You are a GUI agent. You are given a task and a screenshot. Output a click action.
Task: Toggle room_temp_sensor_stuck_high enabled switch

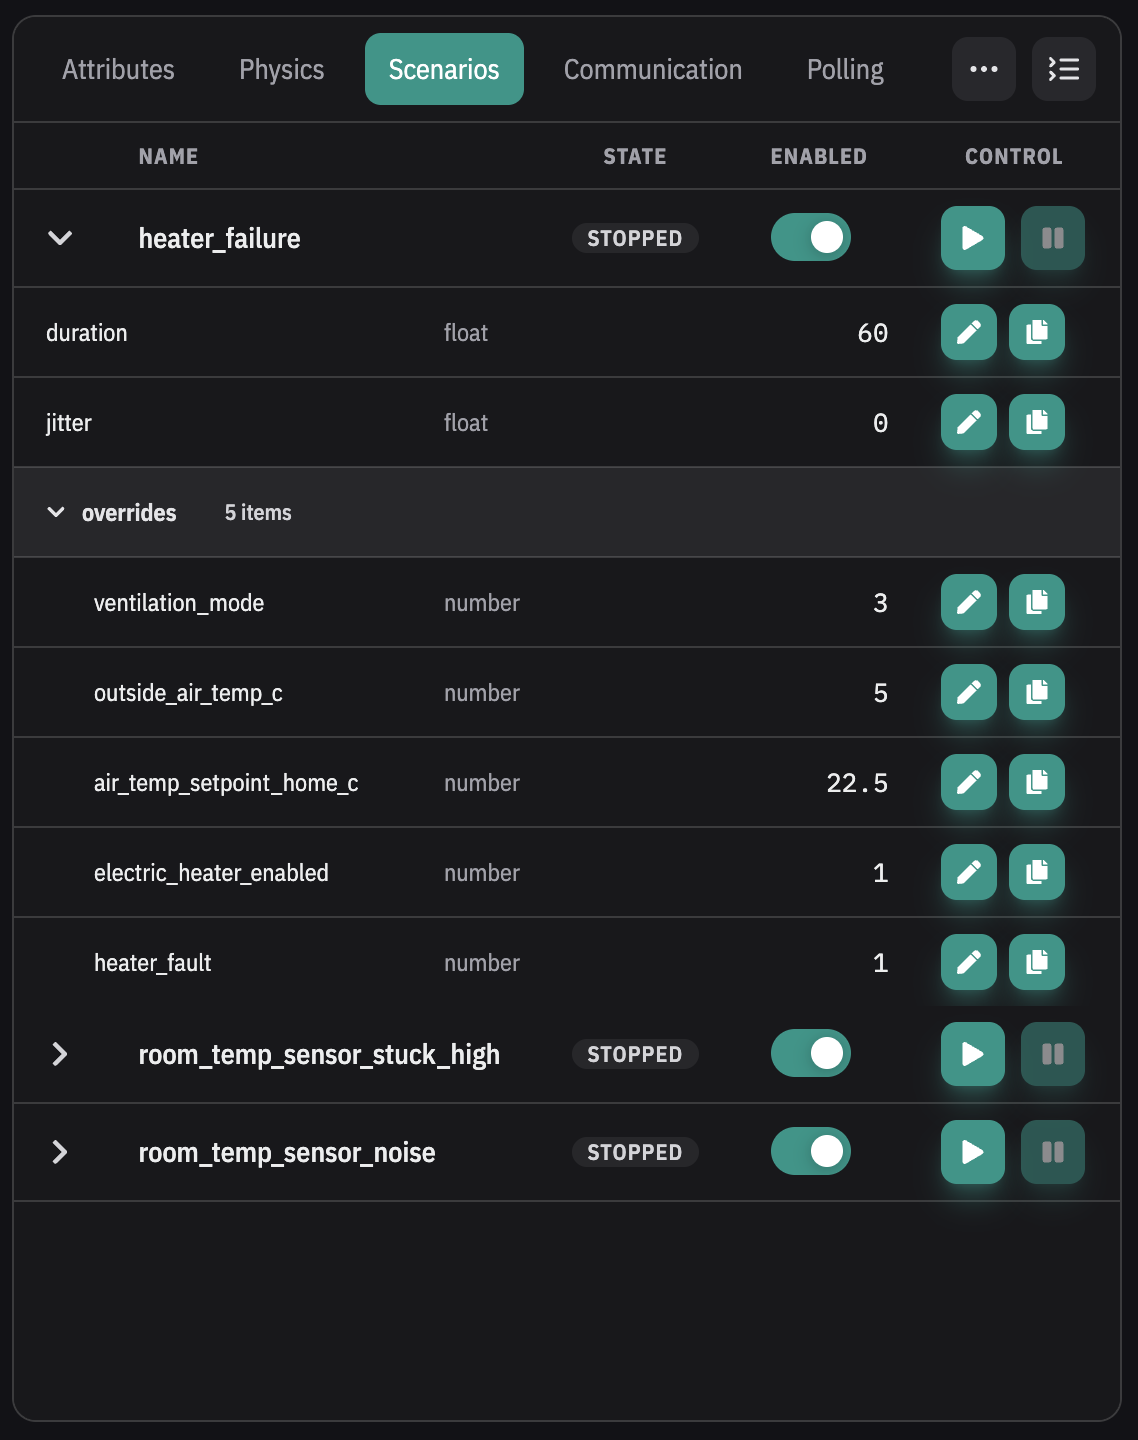(x=810, y=1054)
